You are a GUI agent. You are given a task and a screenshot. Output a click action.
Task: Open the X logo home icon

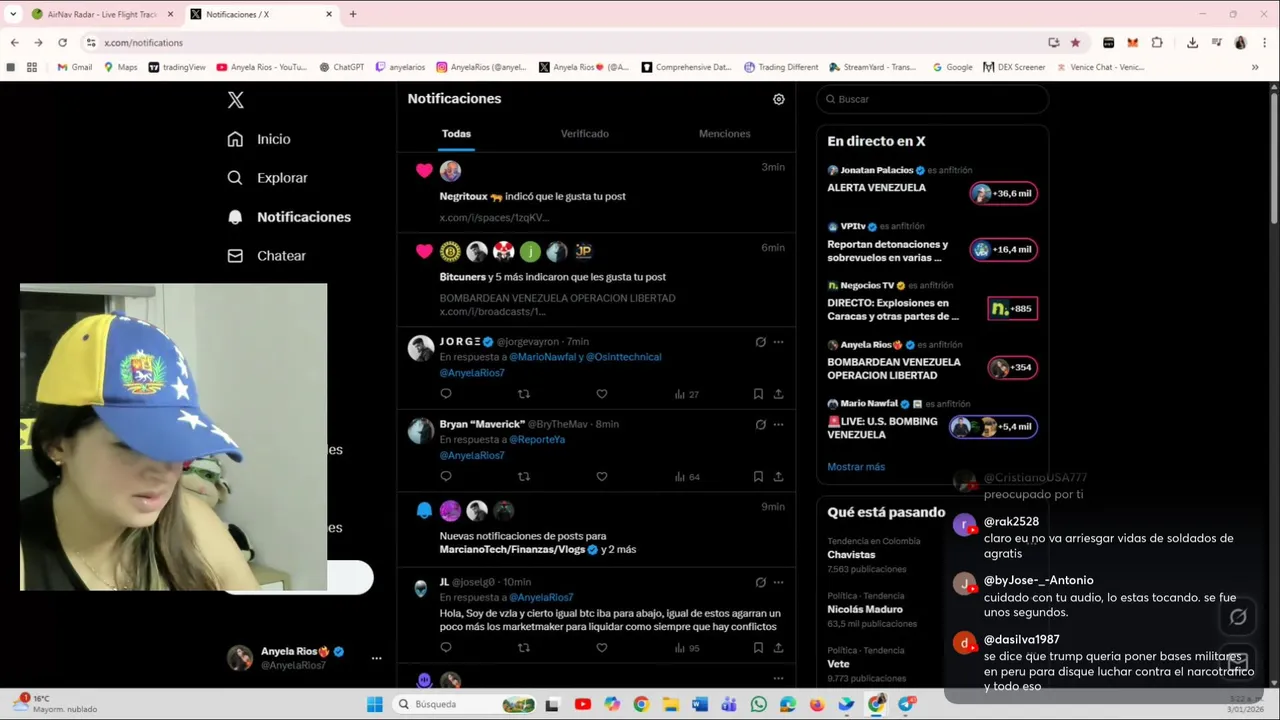[x=235, y=100]
